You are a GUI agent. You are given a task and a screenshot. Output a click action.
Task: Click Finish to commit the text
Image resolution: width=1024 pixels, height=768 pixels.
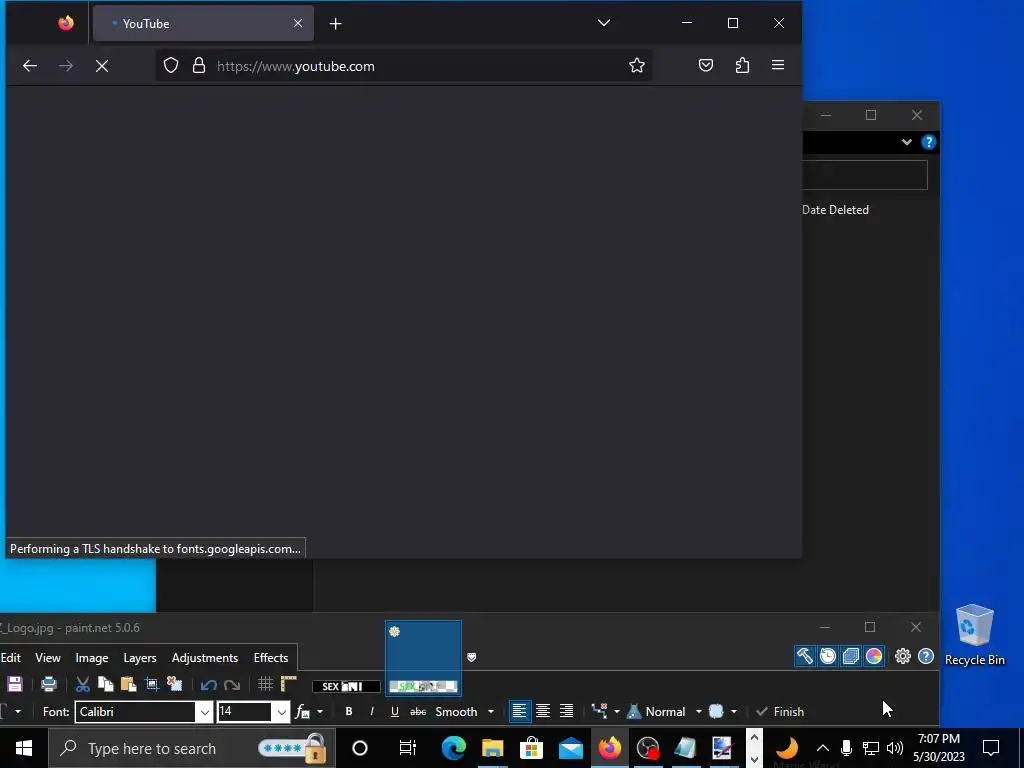click(780, 712)
